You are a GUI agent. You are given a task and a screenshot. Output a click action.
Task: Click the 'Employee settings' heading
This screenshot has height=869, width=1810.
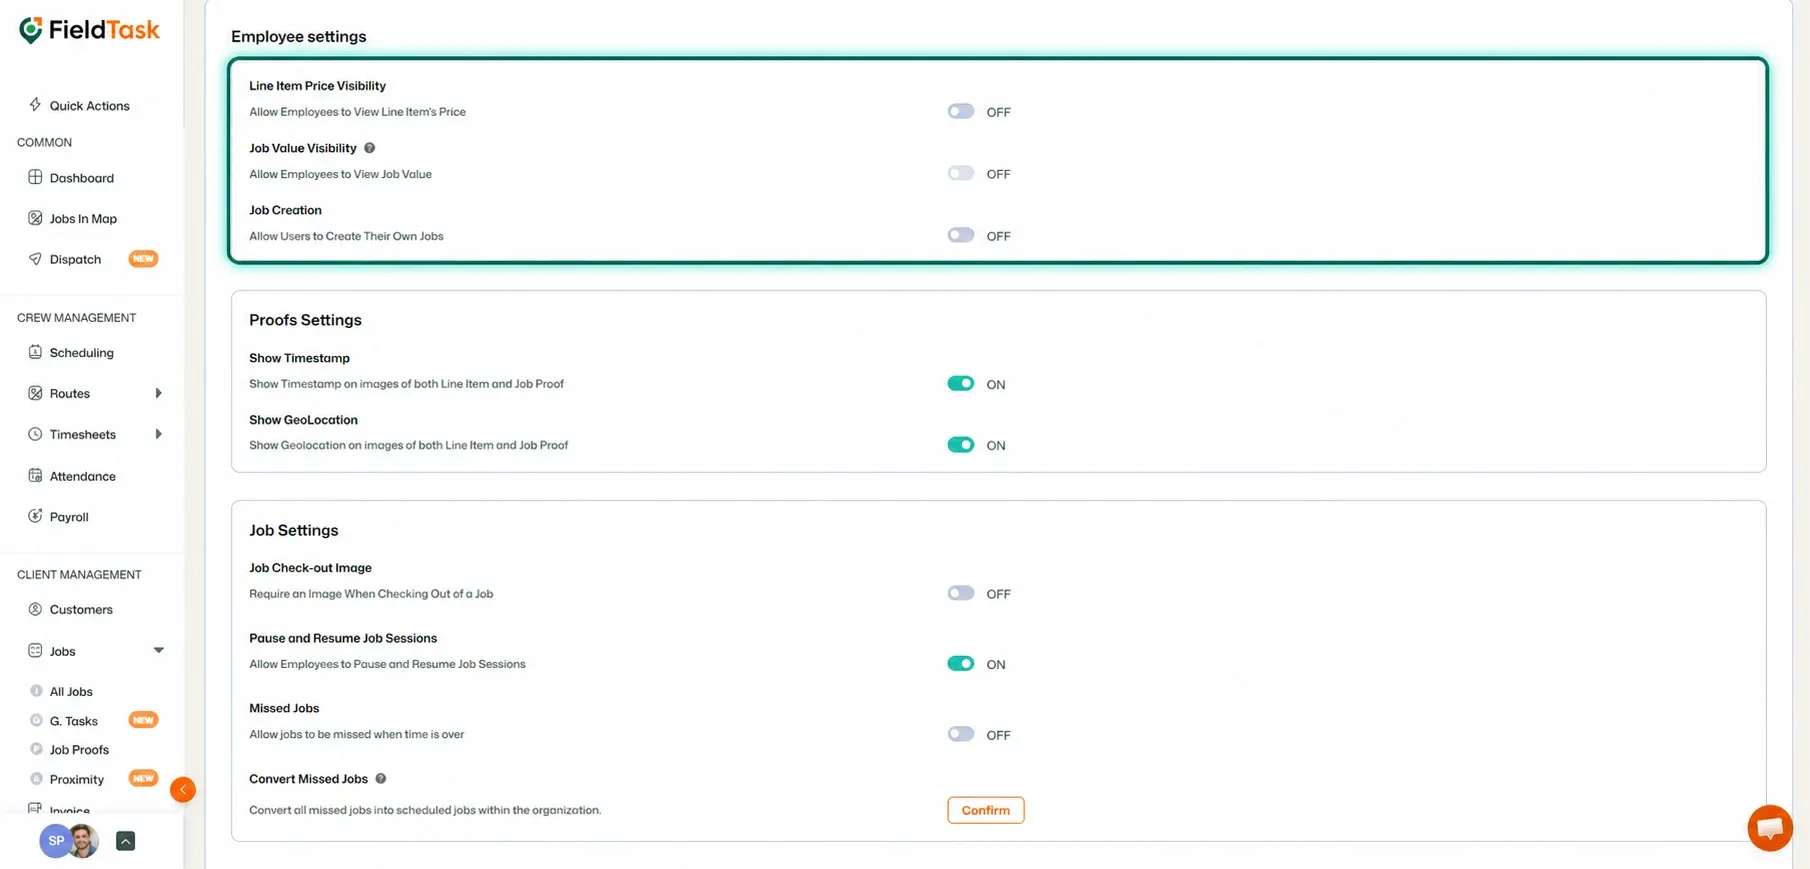[x=299, y=37]
